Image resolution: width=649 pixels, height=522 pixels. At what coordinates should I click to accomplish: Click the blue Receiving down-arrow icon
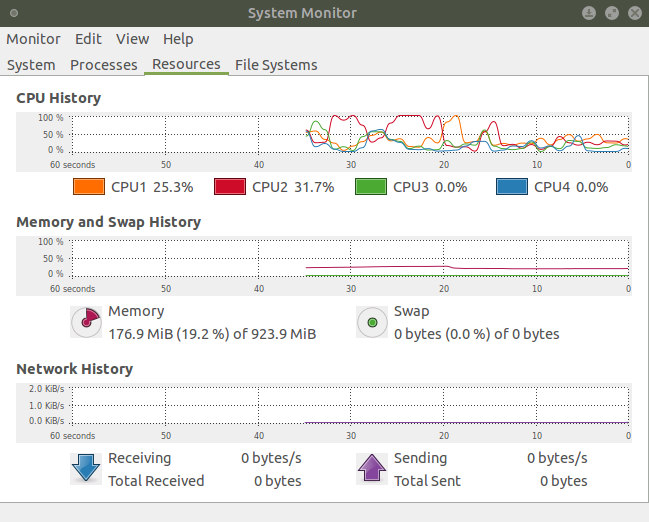point(86,469)
